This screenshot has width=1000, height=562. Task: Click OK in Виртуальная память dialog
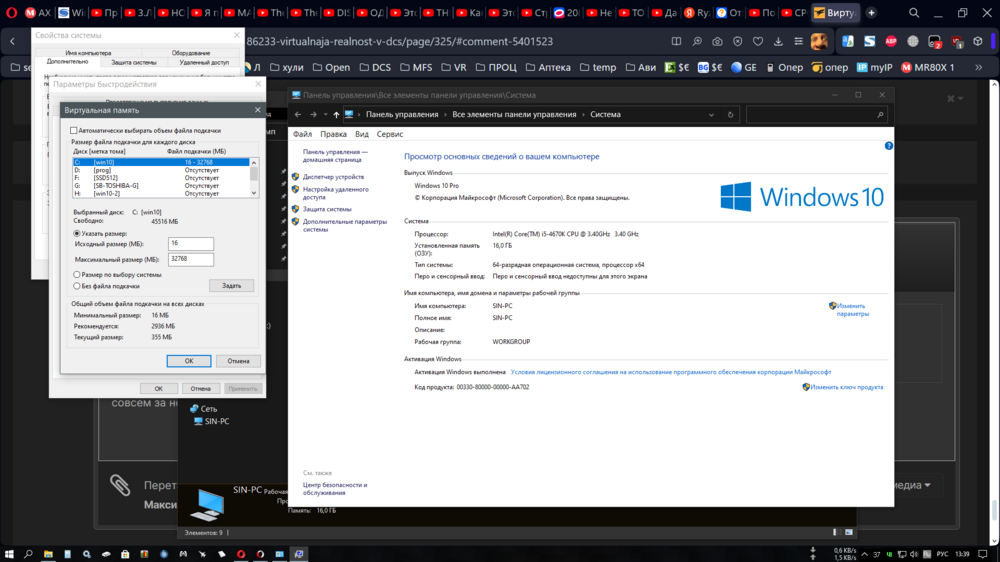189,361
